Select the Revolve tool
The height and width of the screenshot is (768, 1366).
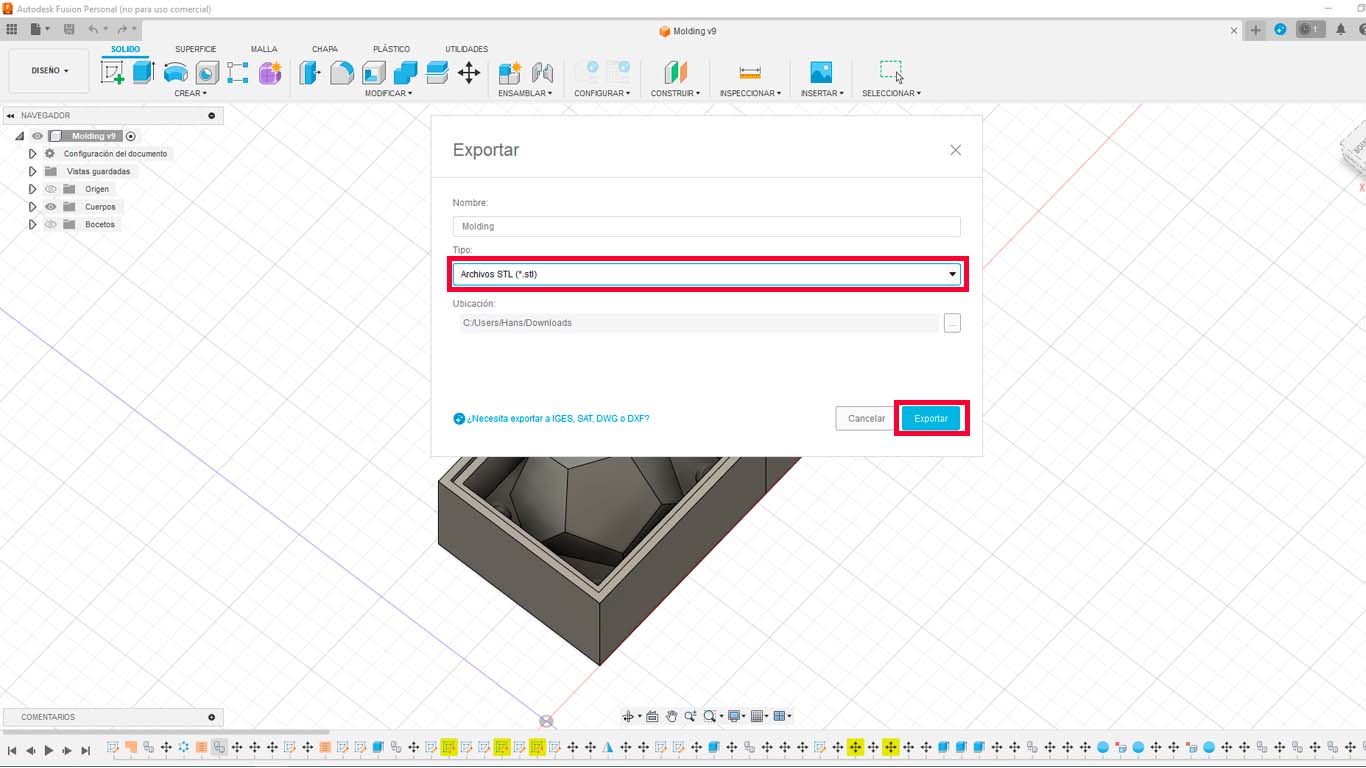pos(175,73)
